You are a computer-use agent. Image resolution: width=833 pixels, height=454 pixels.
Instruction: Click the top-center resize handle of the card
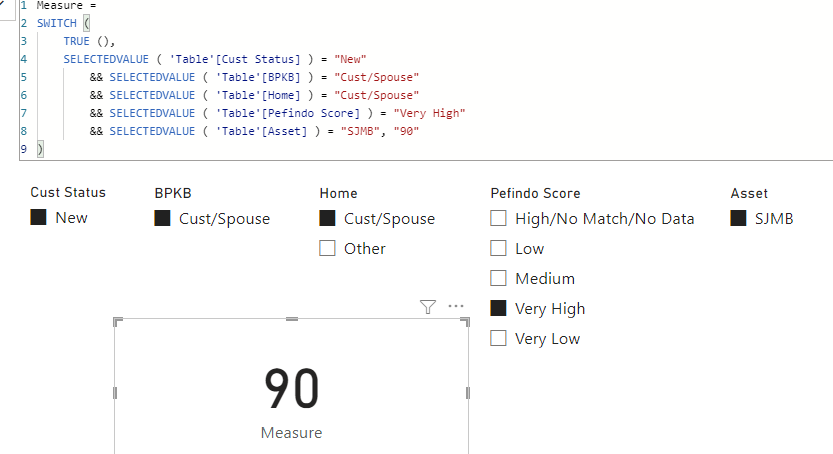click(292, 319)
